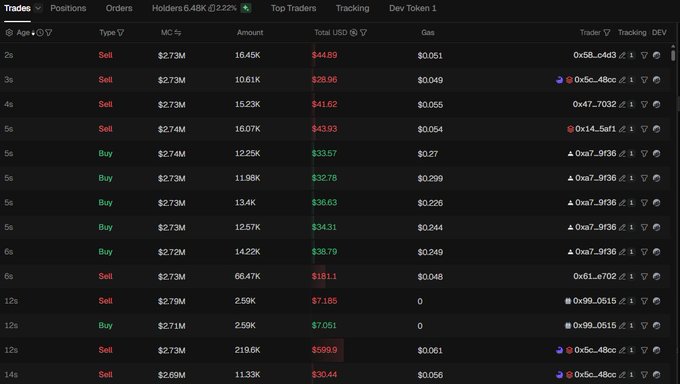Select the Trades tab
Screen dimensions: 680x384
(x=17, y=8)
